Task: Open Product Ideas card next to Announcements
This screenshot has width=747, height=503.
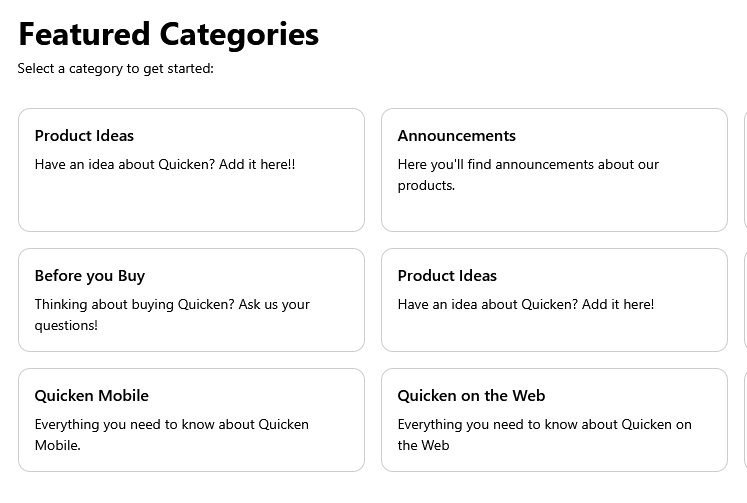Action: pyautogui.click(x=191, y=170)
